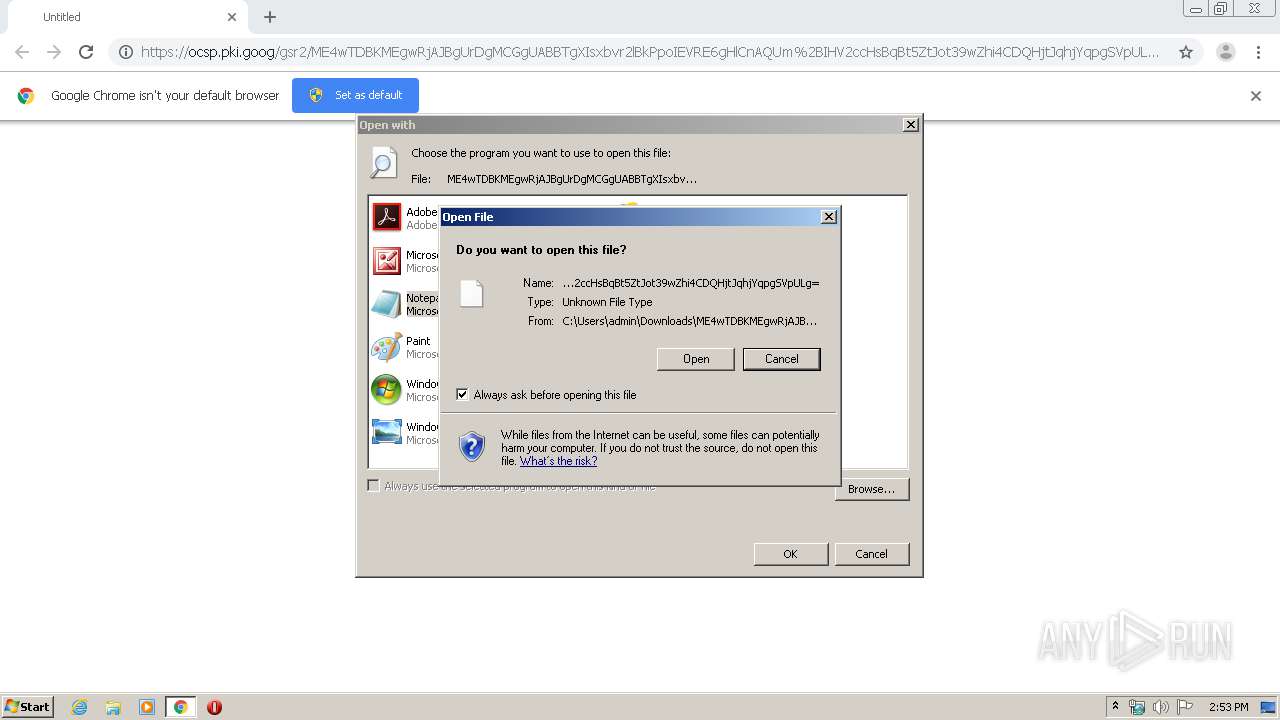This screenshot has height=720, width=1280.
Task: Bookmark this page with the star icon
Action: point(1186,52)
